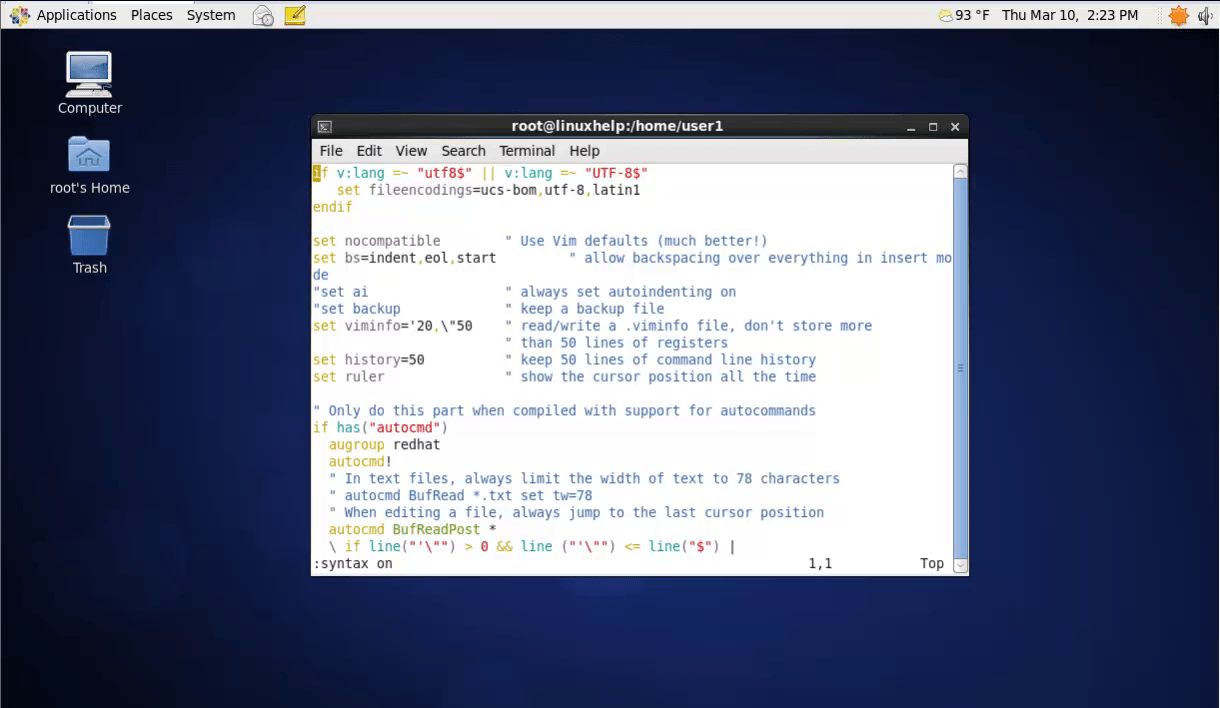Viewport: 1220px width, 708px height.
Task: Click 'set bs=indent,eol,start' text
Action: (x=405, y=258)
